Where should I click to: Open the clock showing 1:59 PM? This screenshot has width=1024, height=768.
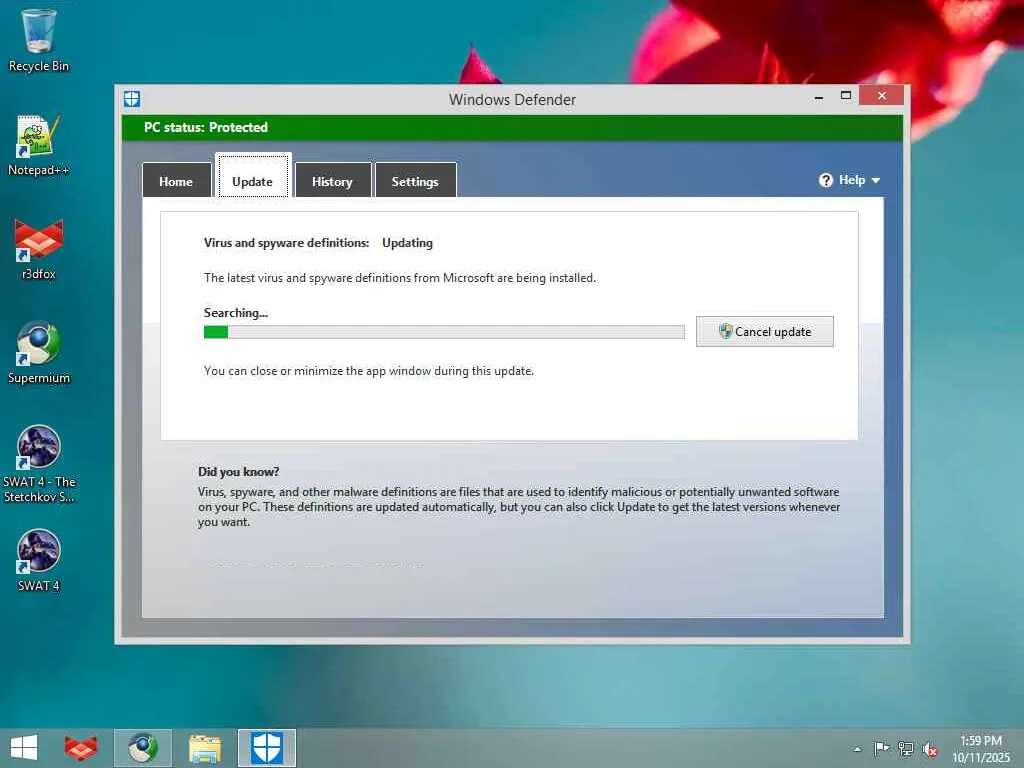coord(981,749)
